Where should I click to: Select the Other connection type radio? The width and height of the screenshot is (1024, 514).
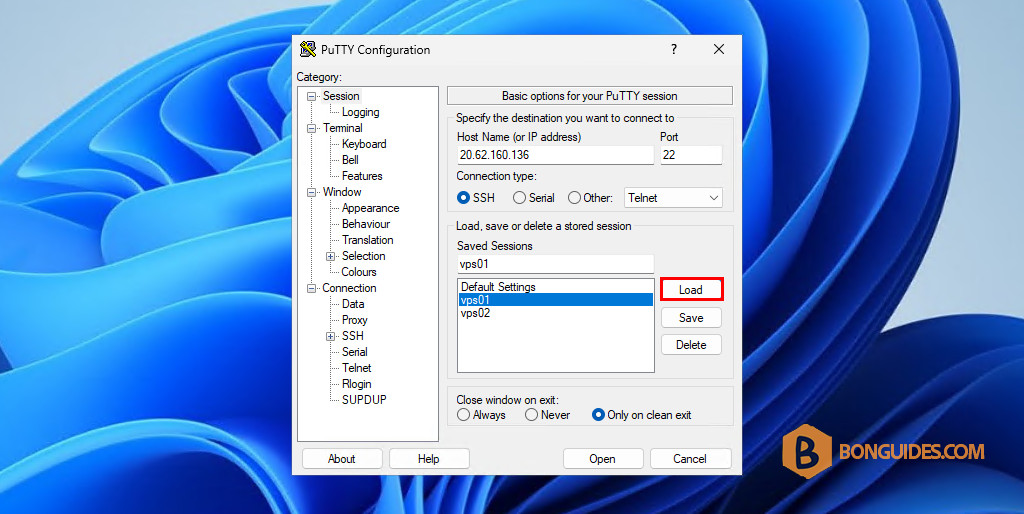574,197
